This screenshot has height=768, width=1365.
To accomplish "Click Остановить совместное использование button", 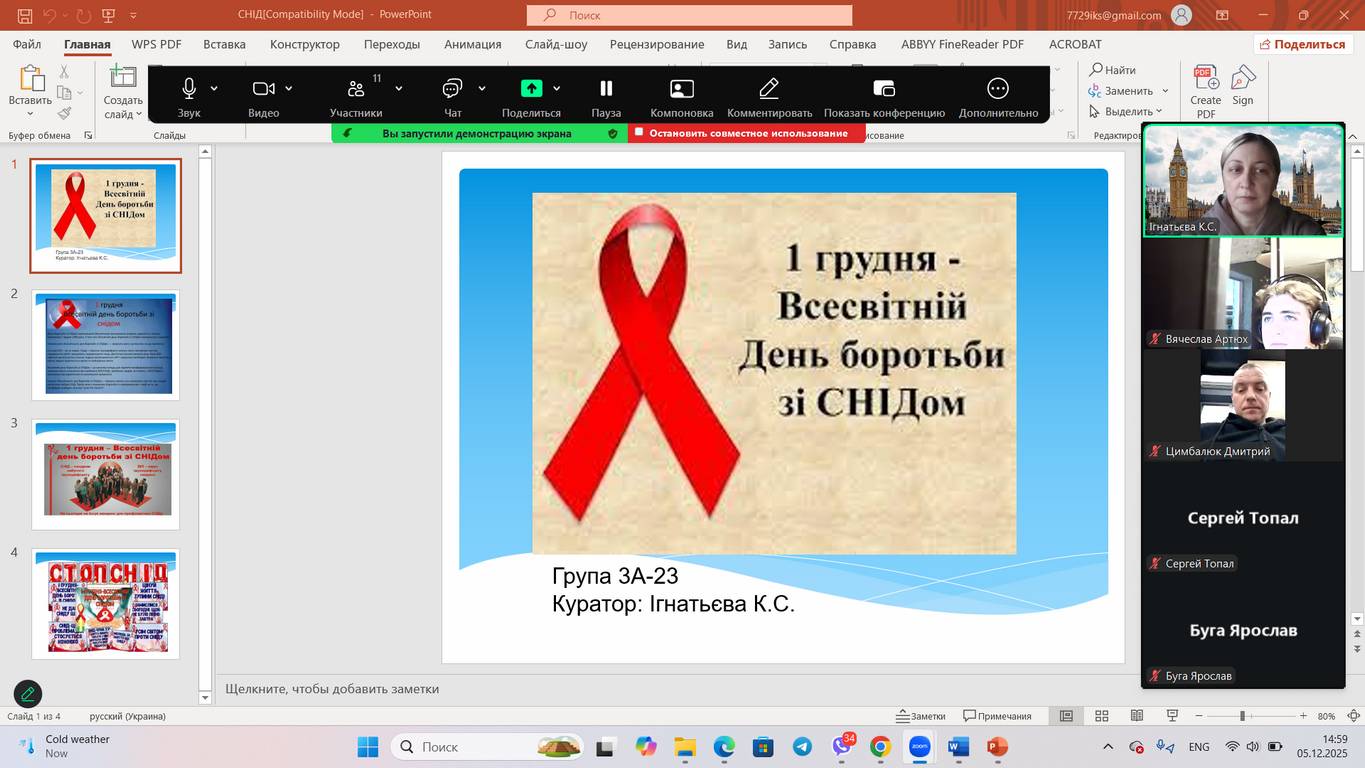I will pyautogui.click(x=747, y=133).
